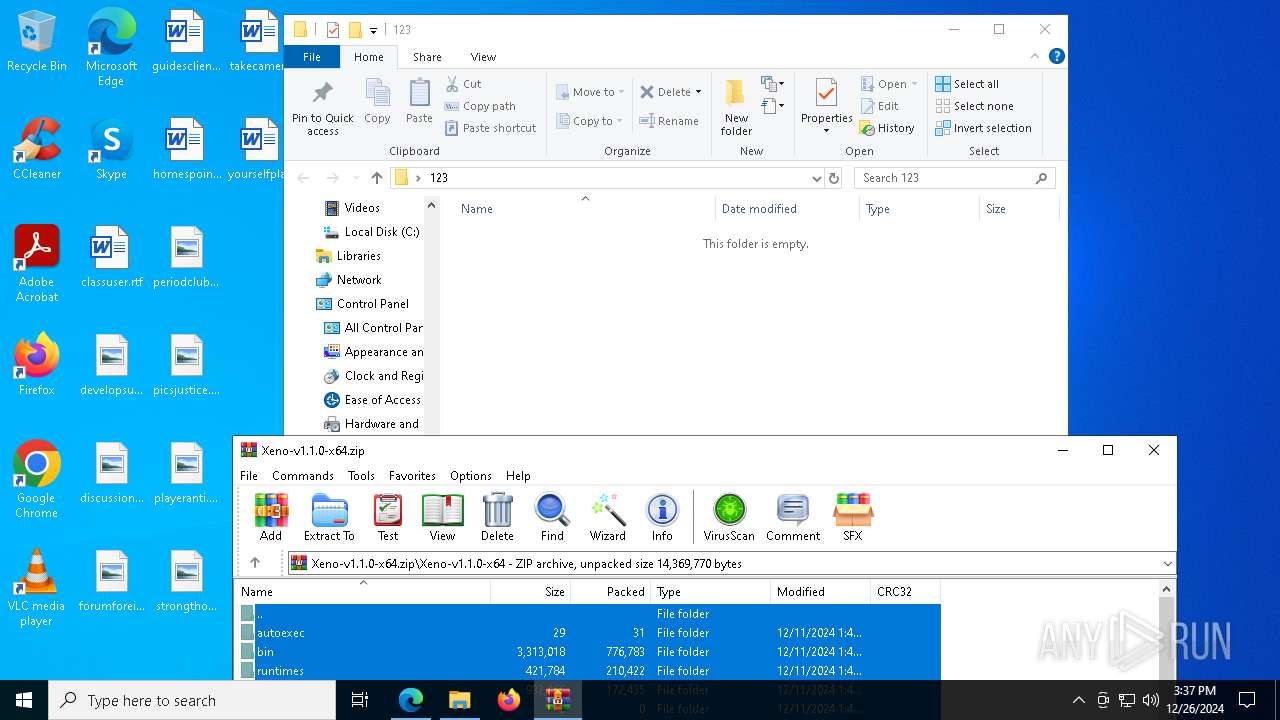Open the Copy to dropdown

(x=590, y=121)
